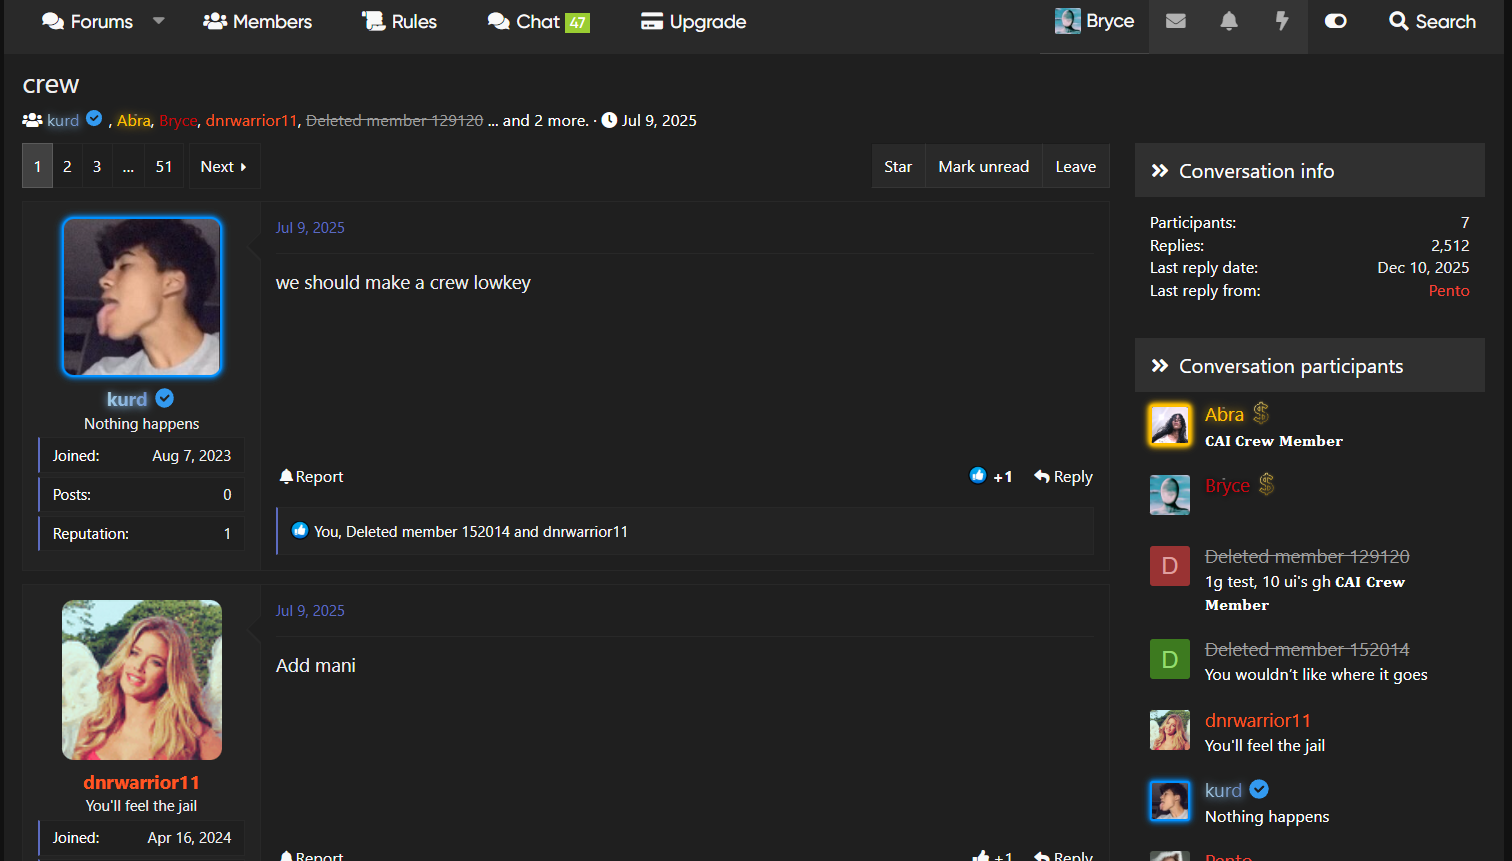Star this conversation
Viewport: 1512px width, 861px height.
898,167
